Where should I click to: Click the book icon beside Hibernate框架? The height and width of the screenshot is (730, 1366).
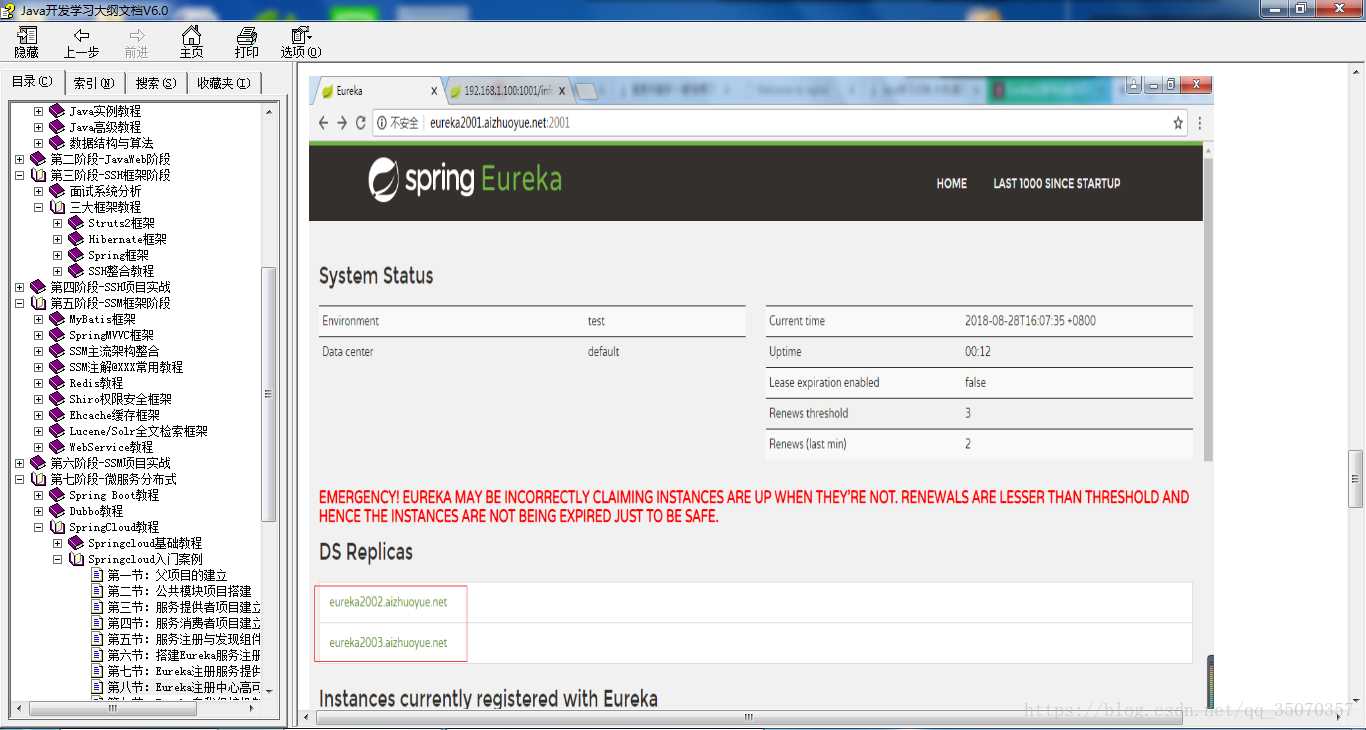click(76, 239)
